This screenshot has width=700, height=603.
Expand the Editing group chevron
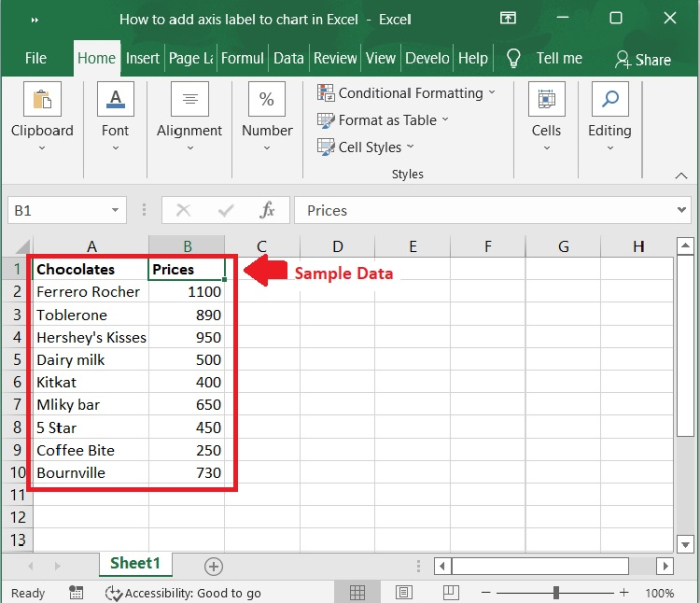610,148
